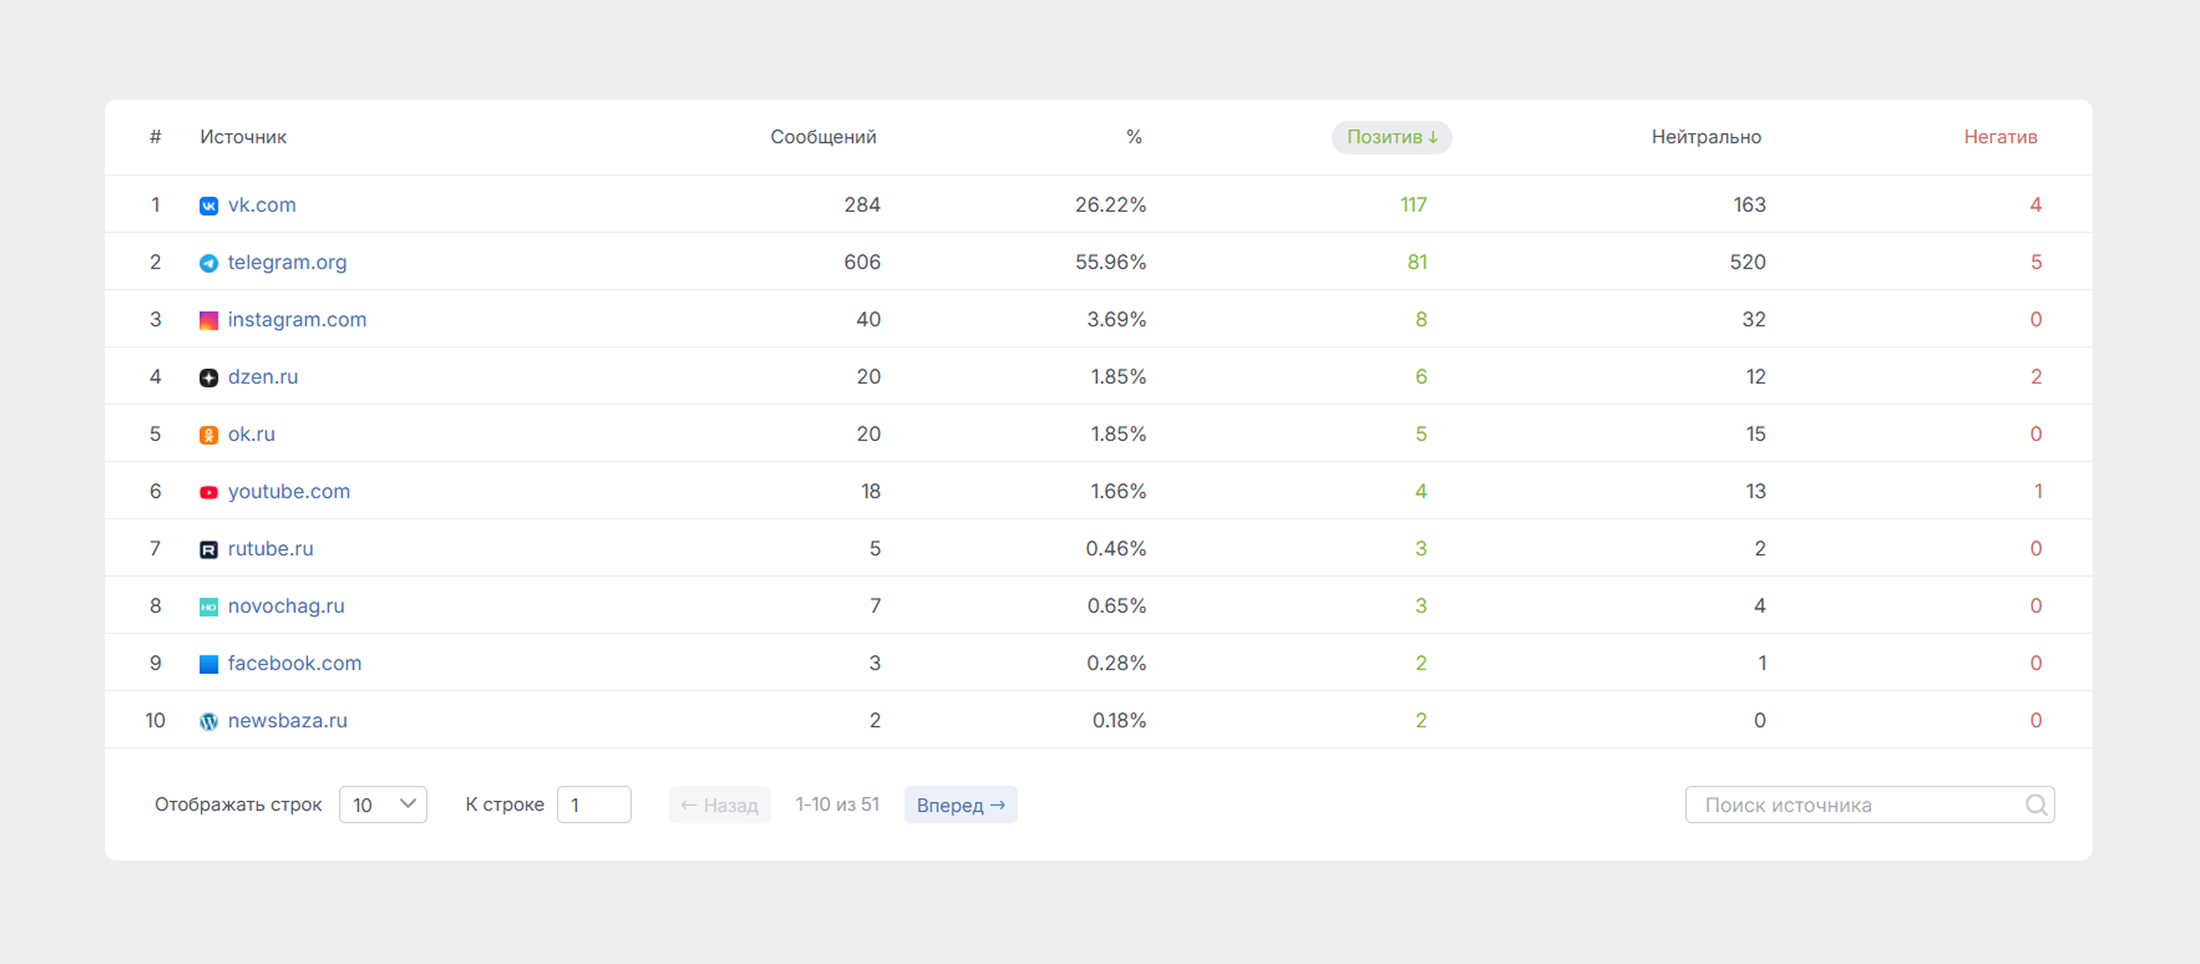
Task: Click the 26.22% share of vk.com
Action: [x=1110, y=205]
